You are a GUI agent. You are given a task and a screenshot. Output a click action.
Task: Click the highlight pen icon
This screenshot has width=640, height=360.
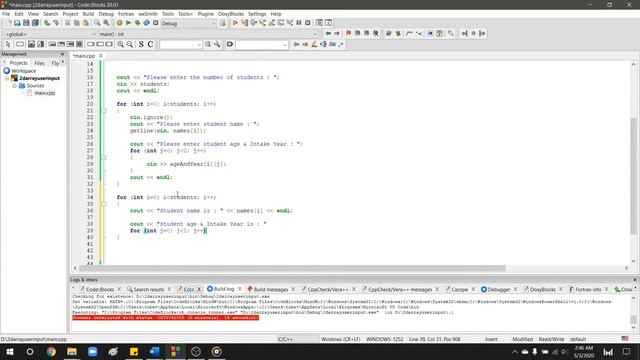[314, 44]
